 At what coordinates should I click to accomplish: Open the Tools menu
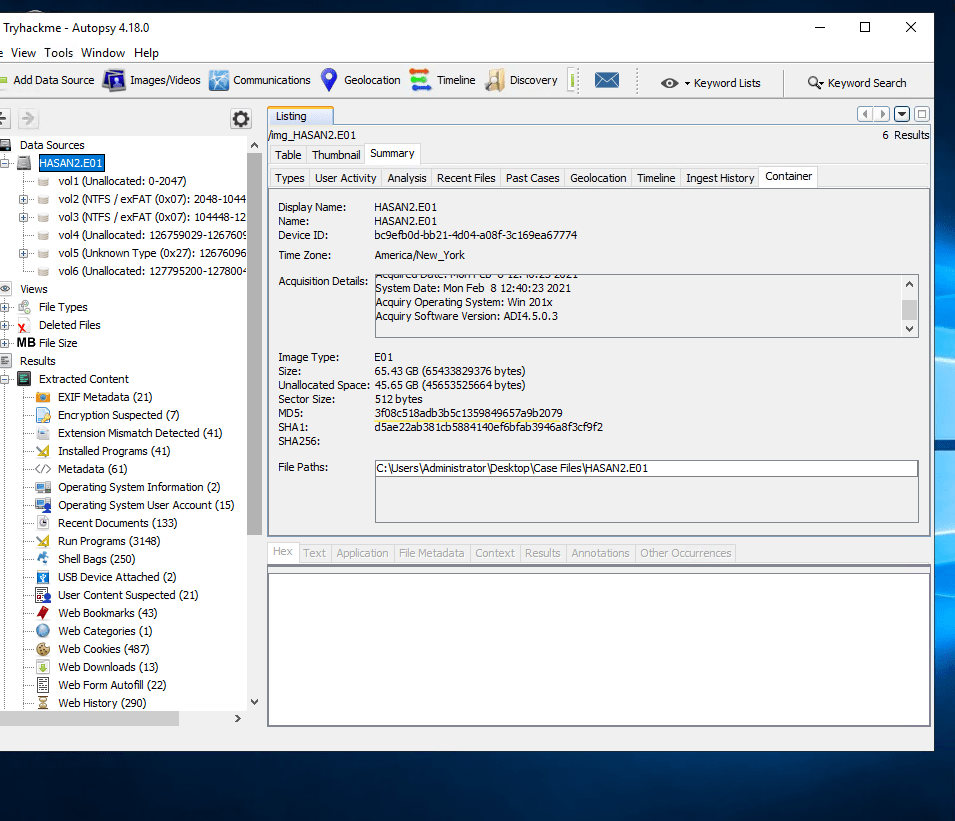[58, 53]
